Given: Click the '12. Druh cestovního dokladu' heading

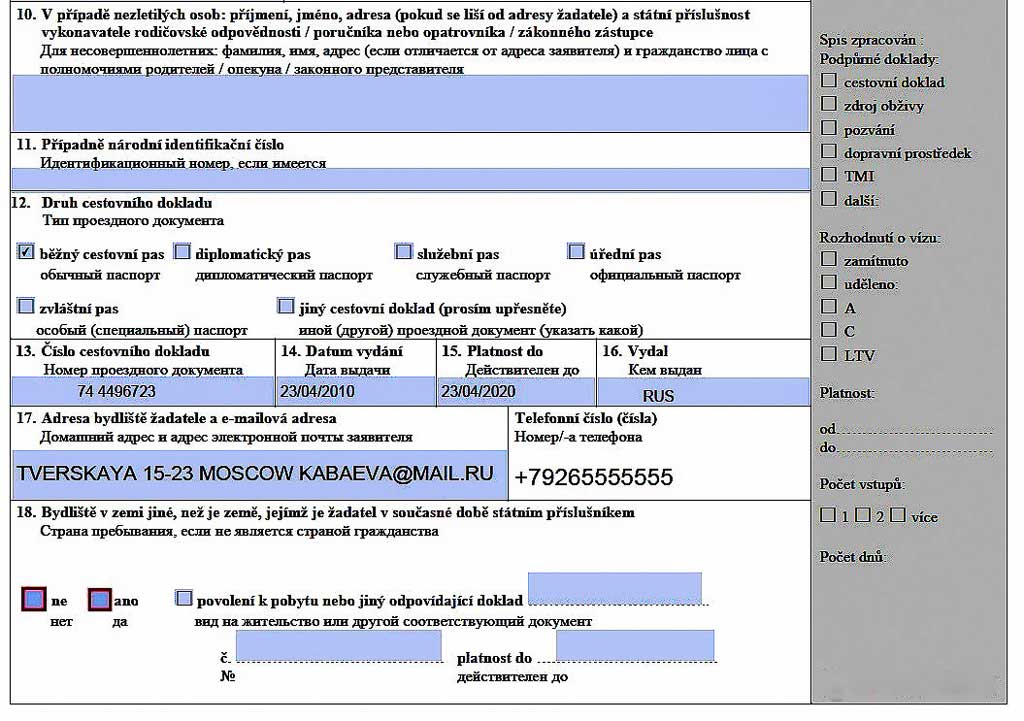Looking at the screenshot, I should tap(112, 203).
